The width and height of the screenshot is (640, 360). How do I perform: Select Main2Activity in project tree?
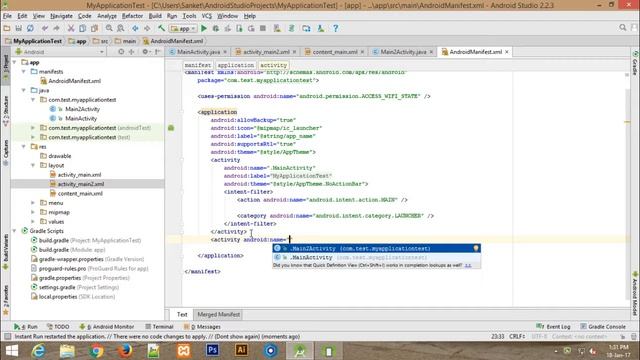pyautogui.click(x=82, y=109)
